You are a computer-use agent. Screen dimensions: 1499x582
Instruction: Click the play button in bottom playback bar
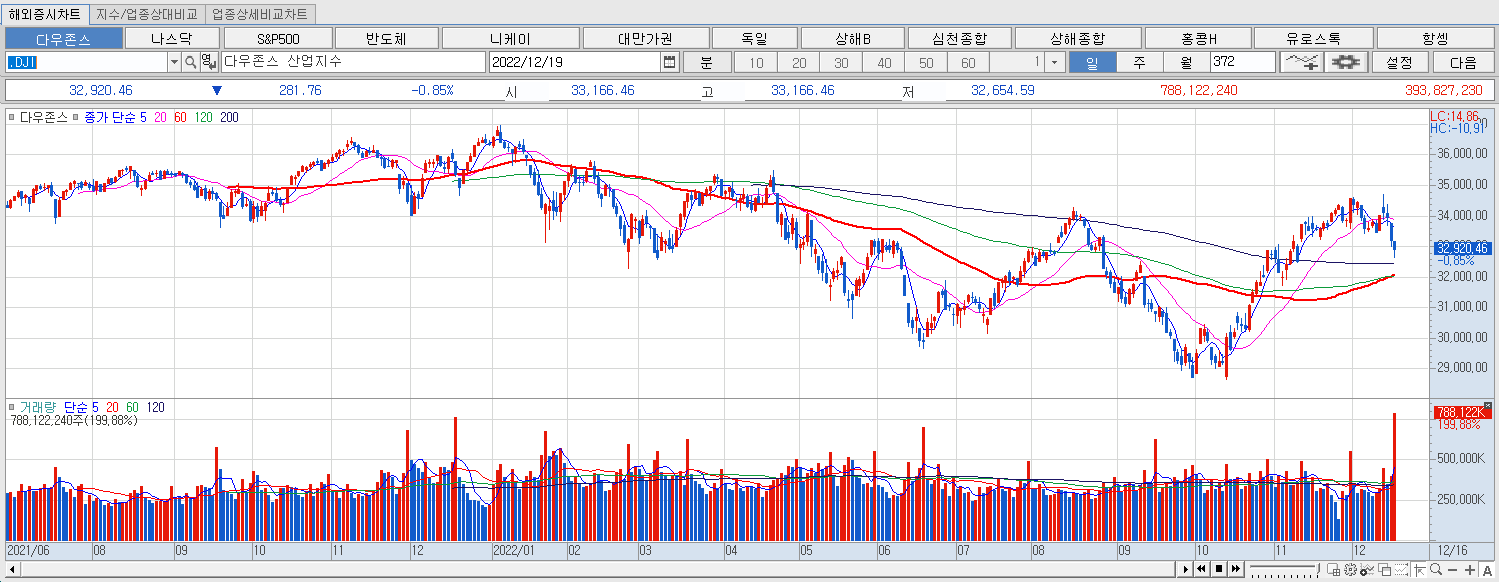[1185, 569]
